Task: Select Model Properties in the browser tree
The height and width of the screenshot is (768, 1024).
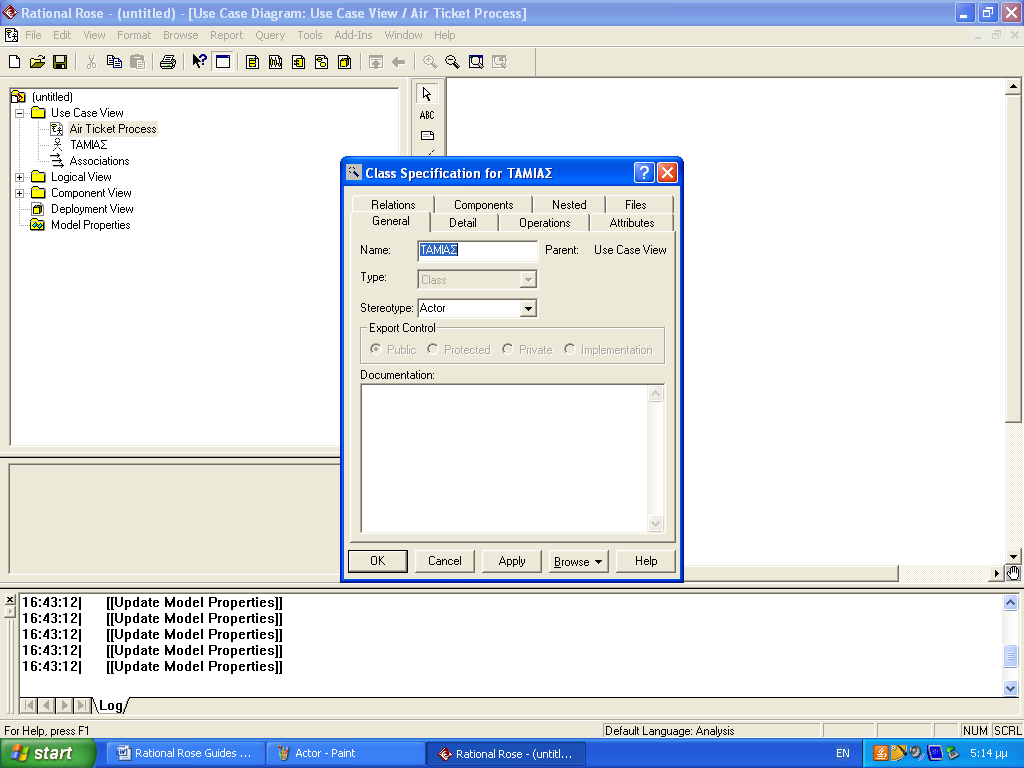Action: click(x=91, y=225)
